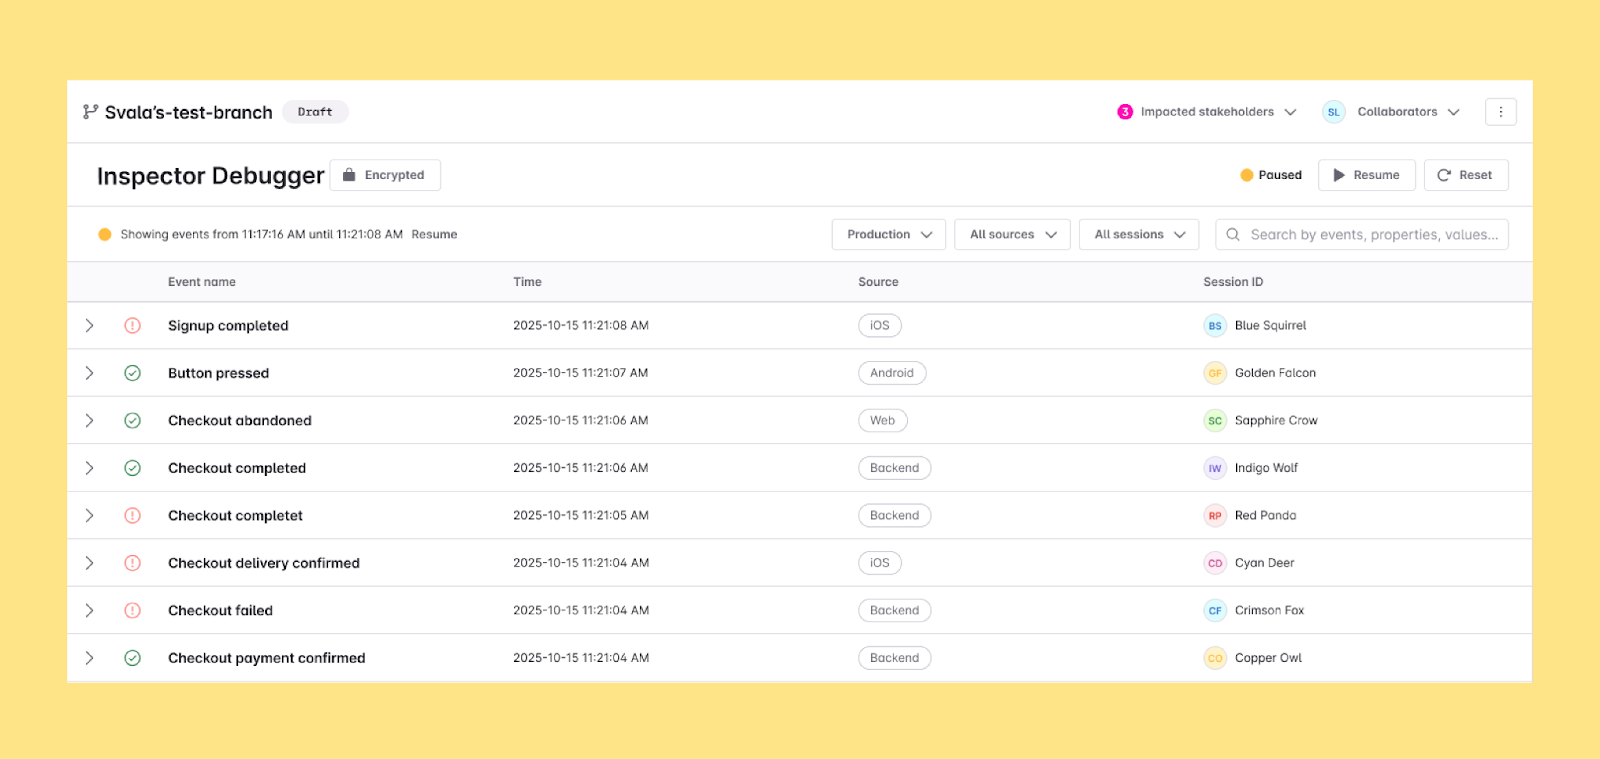Click the branch icon beside Svala's-test-branch
The width and height of the screenshot is (1600, 759).
coord(90,112)
